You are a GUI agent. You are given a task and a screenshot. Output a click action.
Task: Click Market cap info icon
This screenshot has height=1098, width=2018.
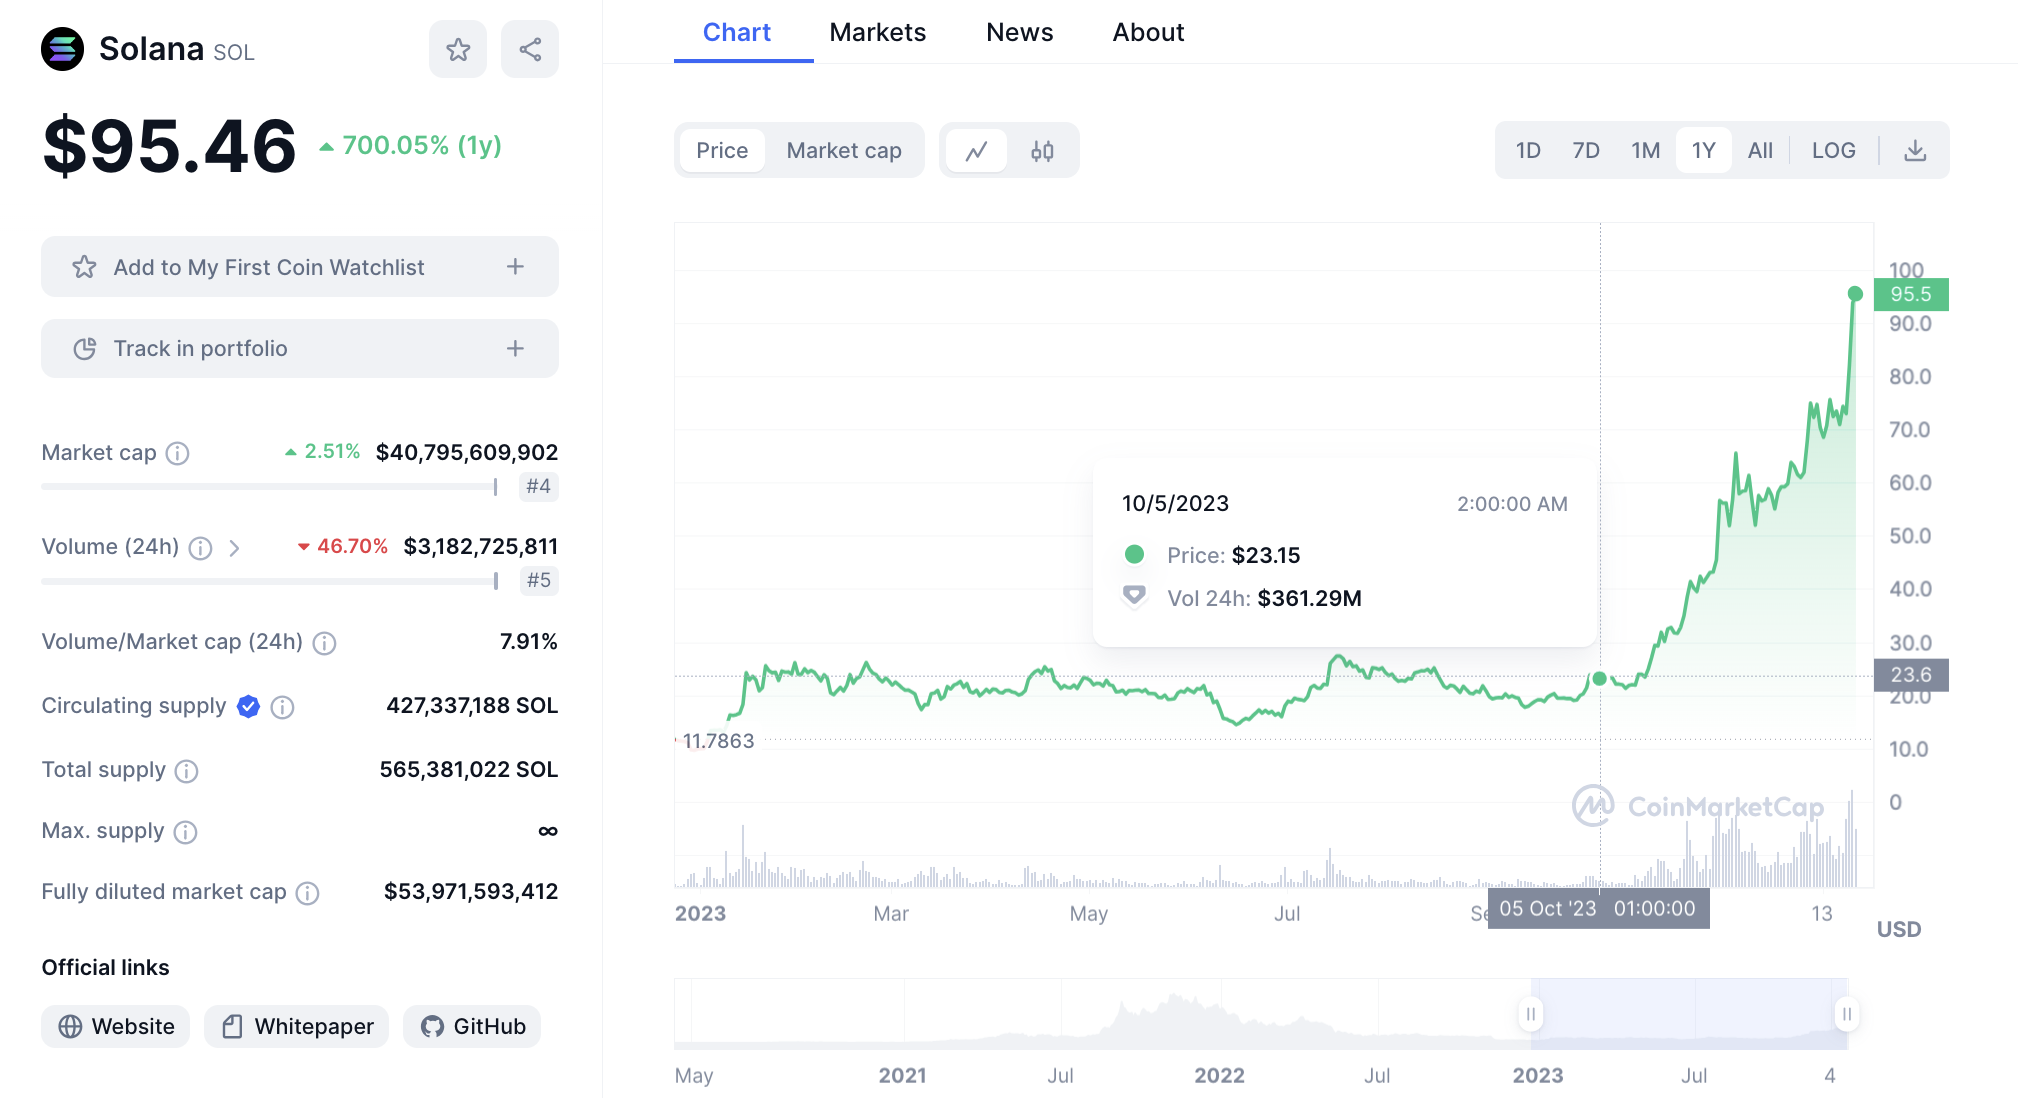tap(178, 454)
